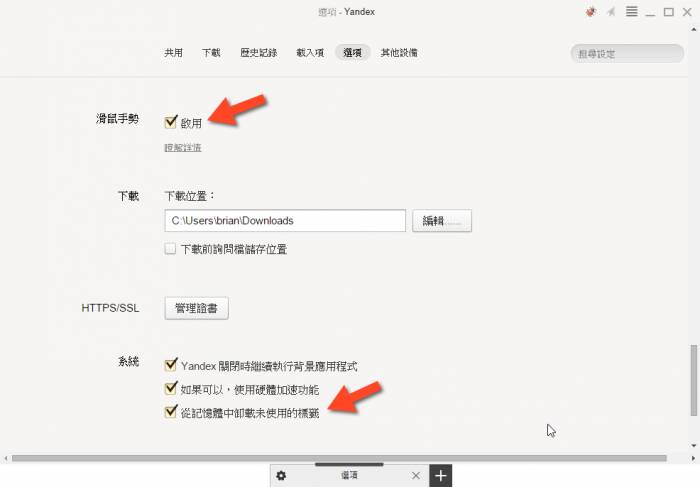Switch to the 其他設備 tab

click(399, 53)
